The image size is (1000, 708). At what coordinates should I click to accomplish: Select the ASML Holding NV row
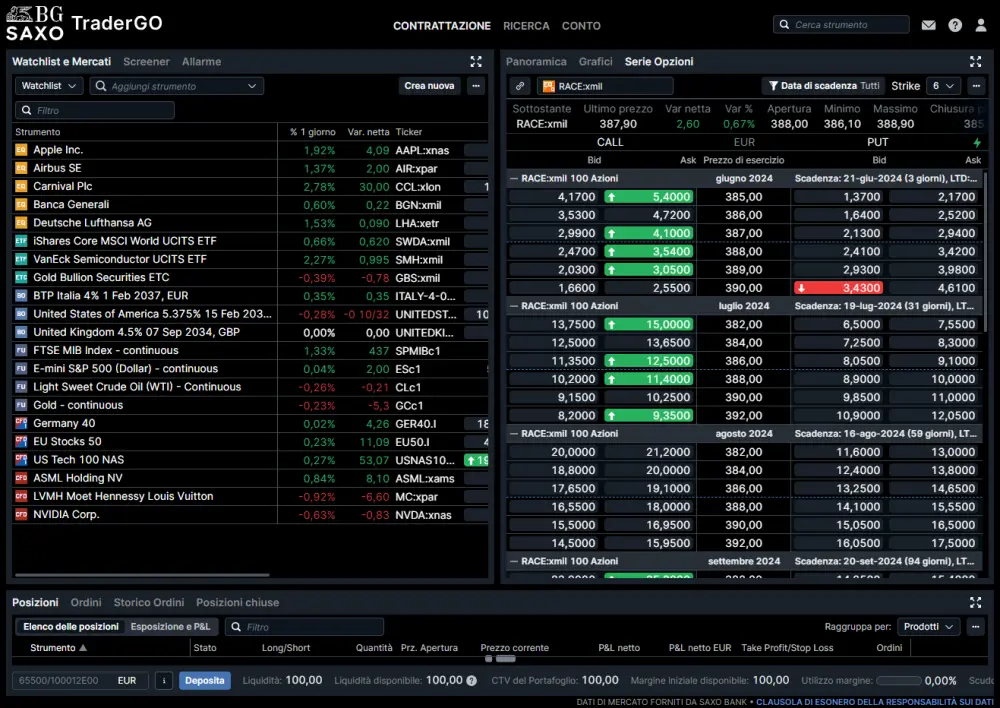(250, 478)
